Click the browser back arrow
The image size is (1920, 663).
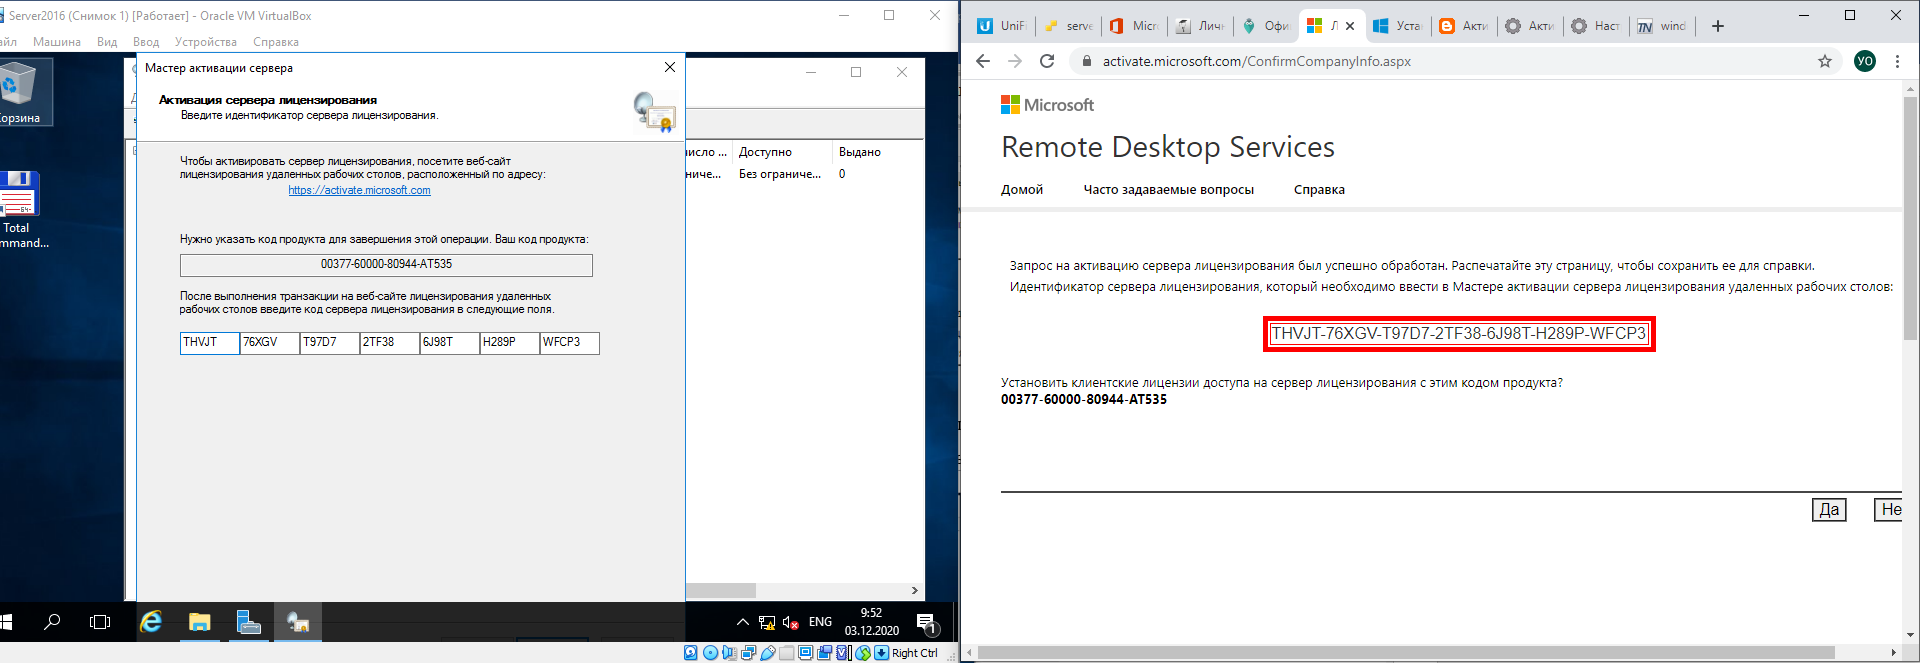[x=983, y=61]
